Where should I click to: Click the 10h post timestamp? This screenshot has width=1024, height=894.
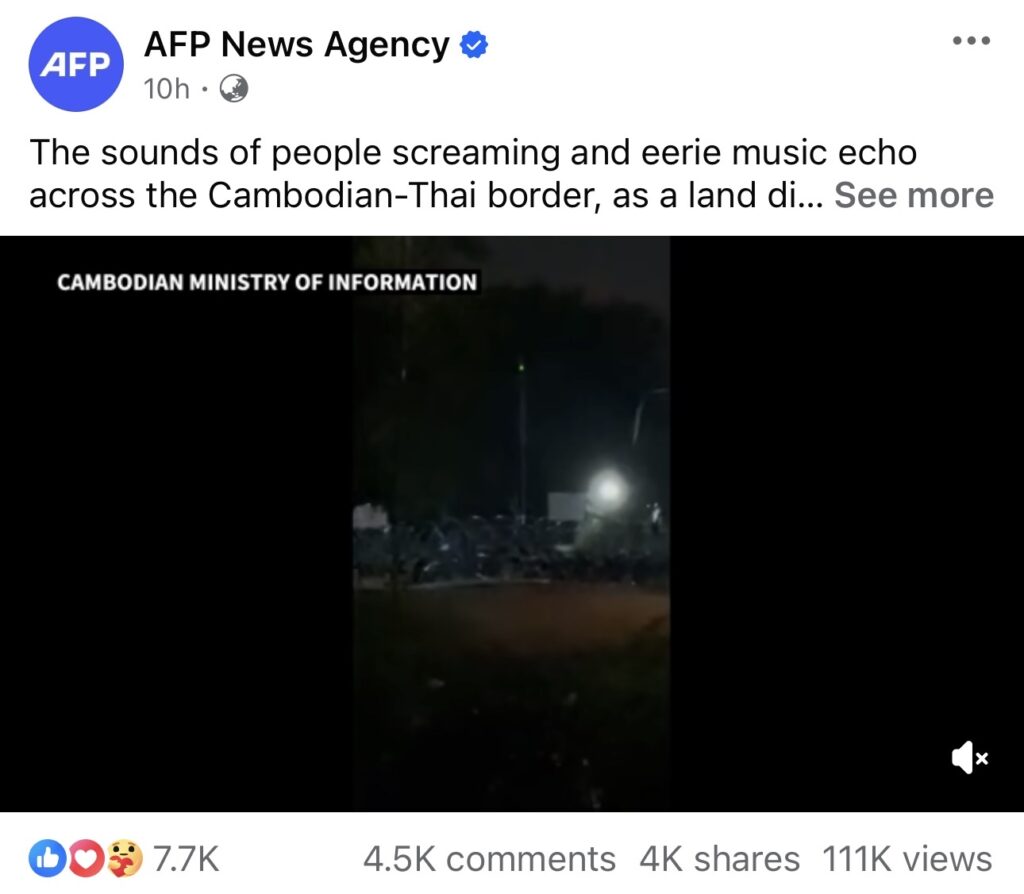pos(167,88)
